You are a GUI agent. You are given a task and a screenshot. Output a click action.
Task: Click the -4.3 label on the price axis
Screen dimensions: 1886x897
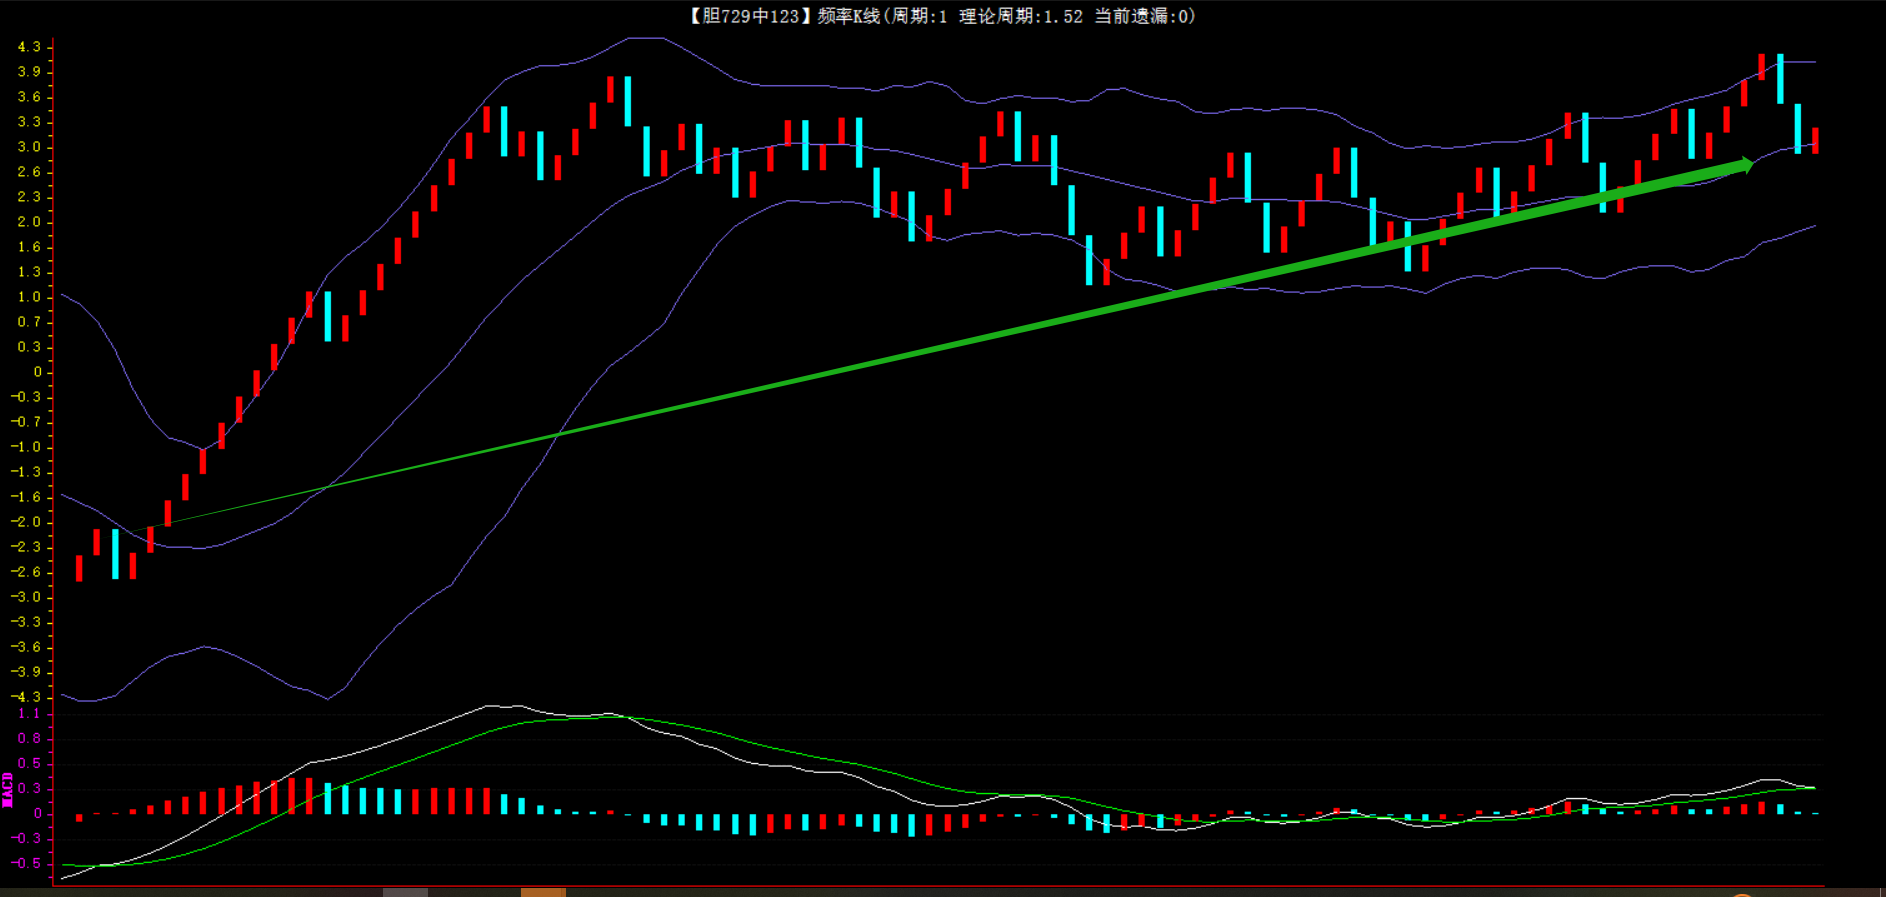[x=27, y=697]
